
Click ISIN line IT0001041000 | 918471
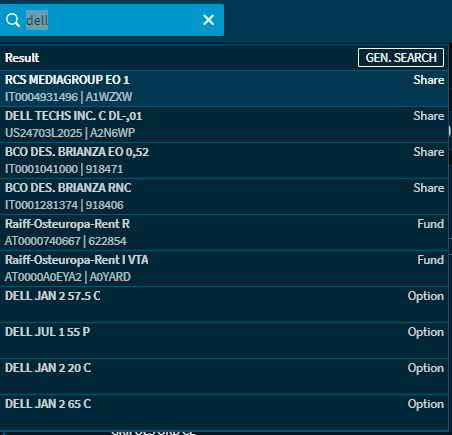point(64,169)
